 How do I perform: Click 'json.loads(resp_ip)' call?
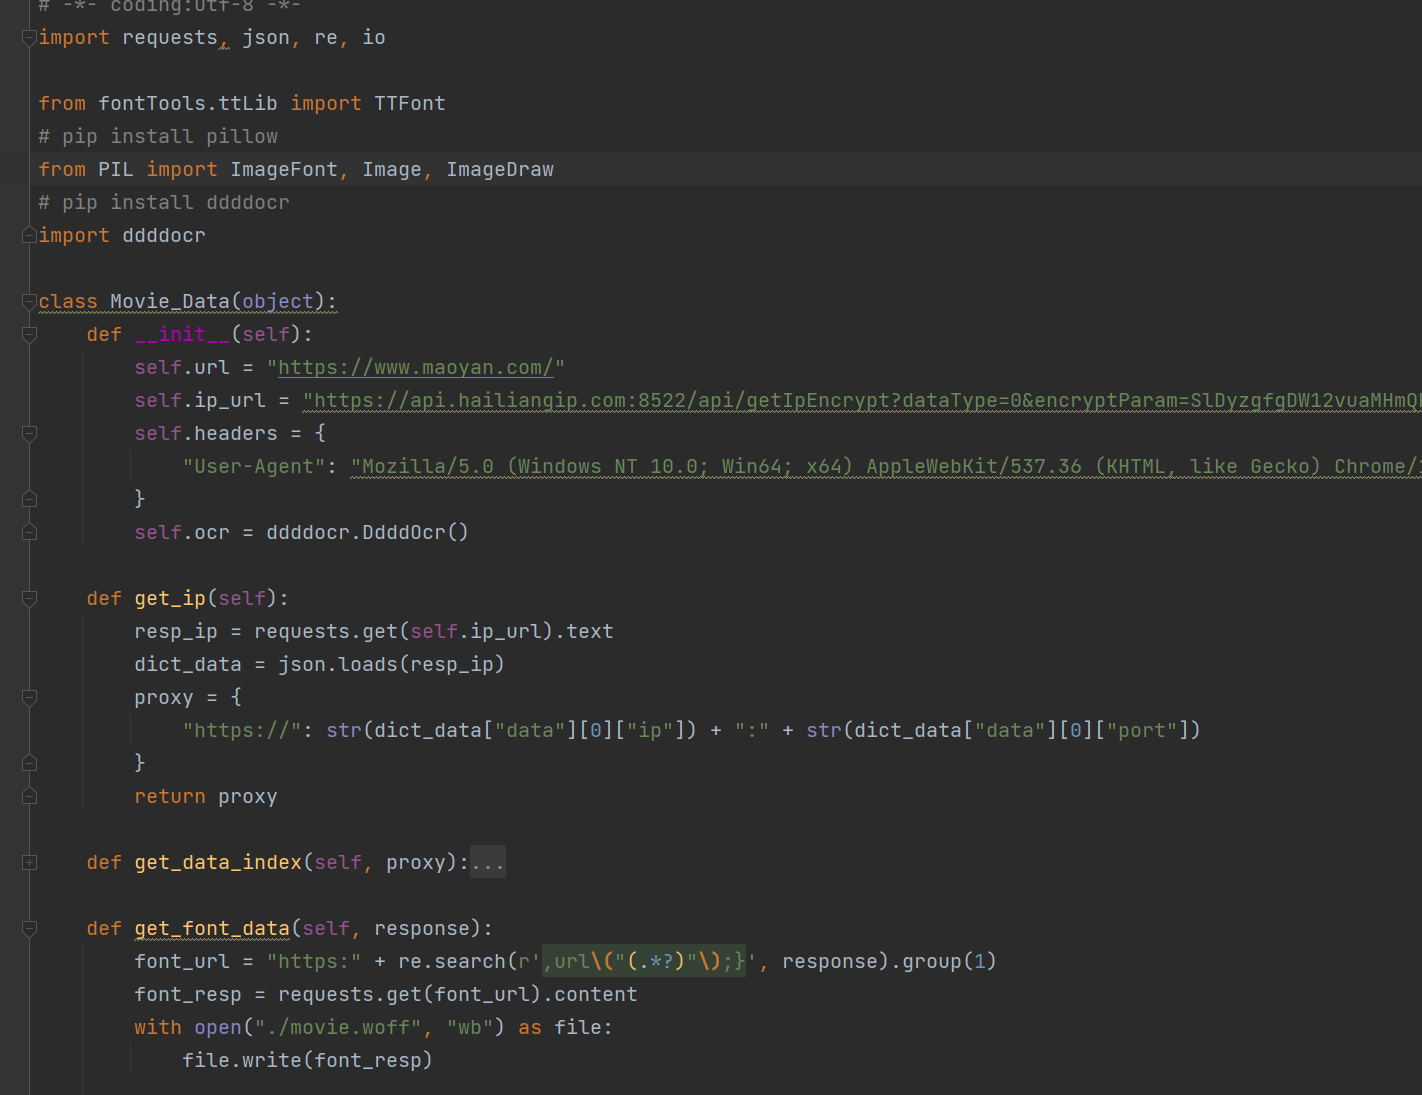pos(392,665)
